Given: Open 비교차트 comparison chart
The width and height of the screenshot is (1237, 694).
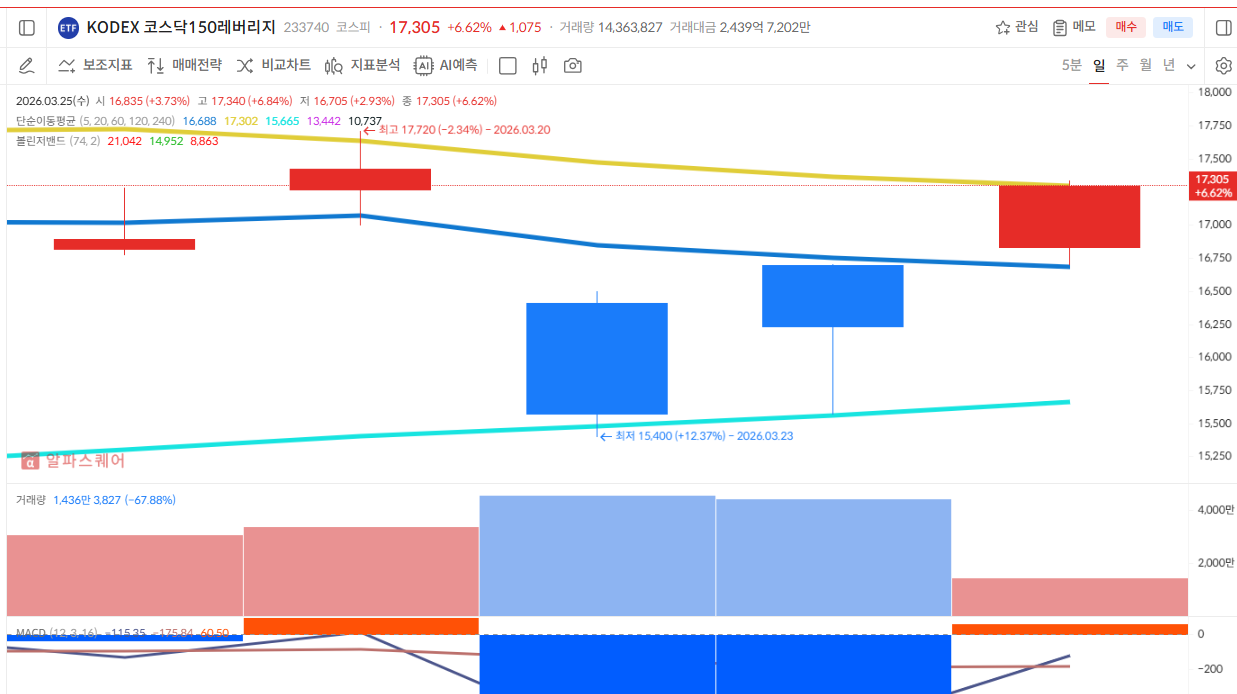Looking at the screenshot, I should click(x=273, y=66).
